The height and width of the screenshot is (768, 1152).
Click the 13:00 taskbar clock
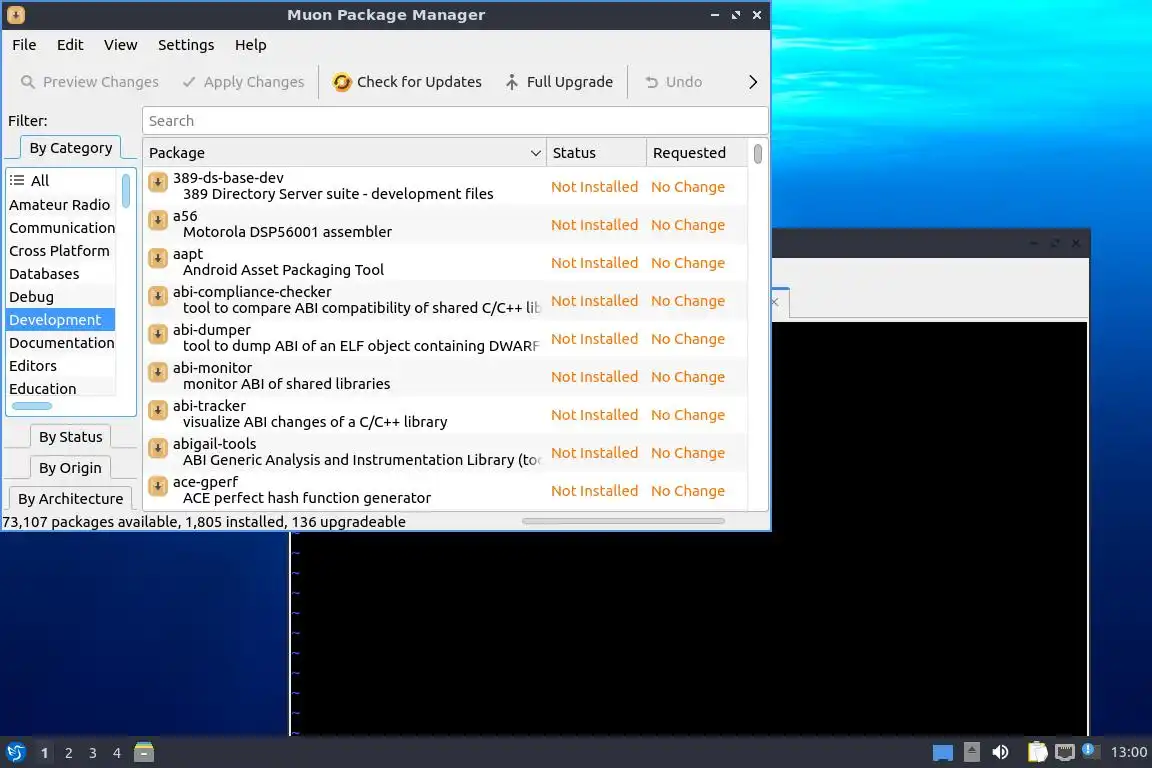point(1128,752)
